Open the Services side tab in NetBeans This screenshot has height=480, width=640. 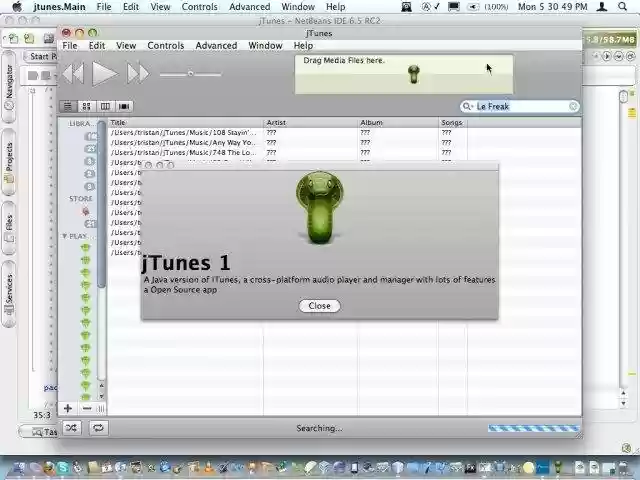tap(9, 295)
